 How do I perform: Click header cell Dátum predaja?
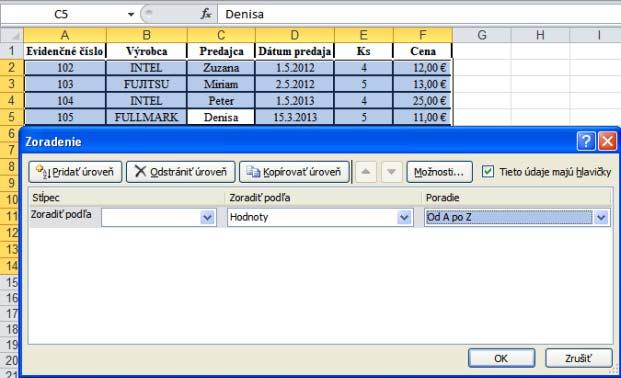[x=295, y=51]
